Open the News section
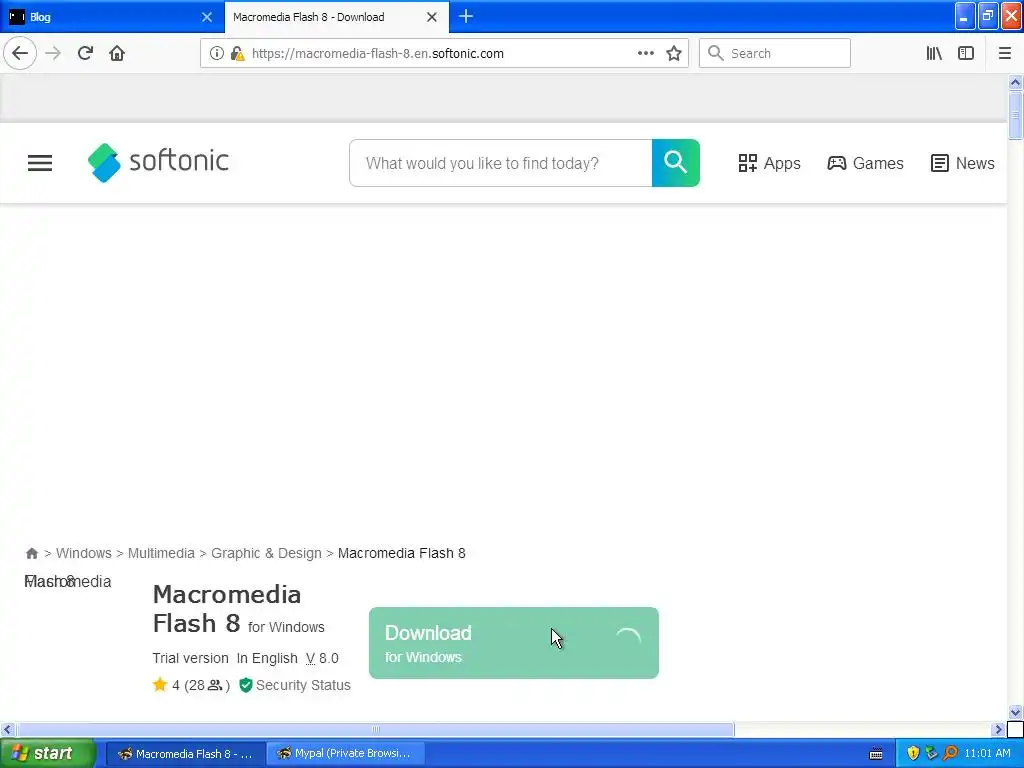This screenshot has height=768, width=1024. (x=963, y=163)
